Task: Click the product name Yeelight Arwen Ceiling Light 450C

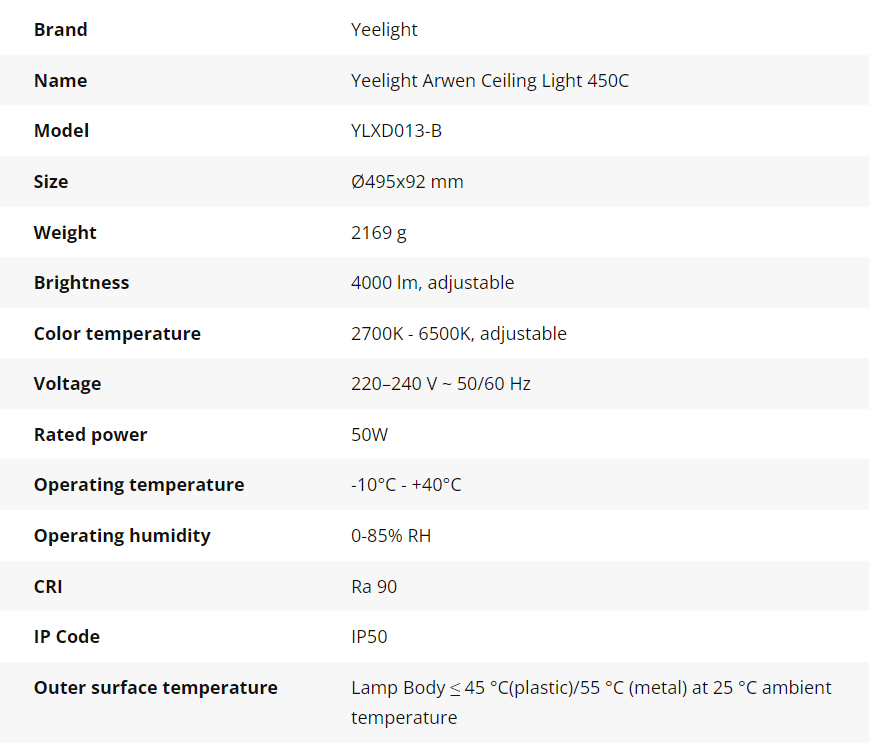Action: pos(490,81)
